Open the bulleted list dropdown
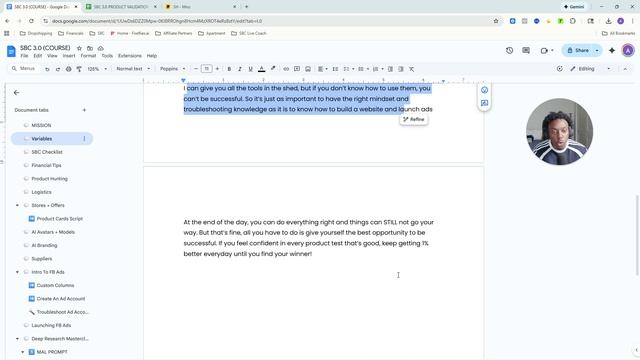This screenshot has height=360, width=640. click(363, 69)
